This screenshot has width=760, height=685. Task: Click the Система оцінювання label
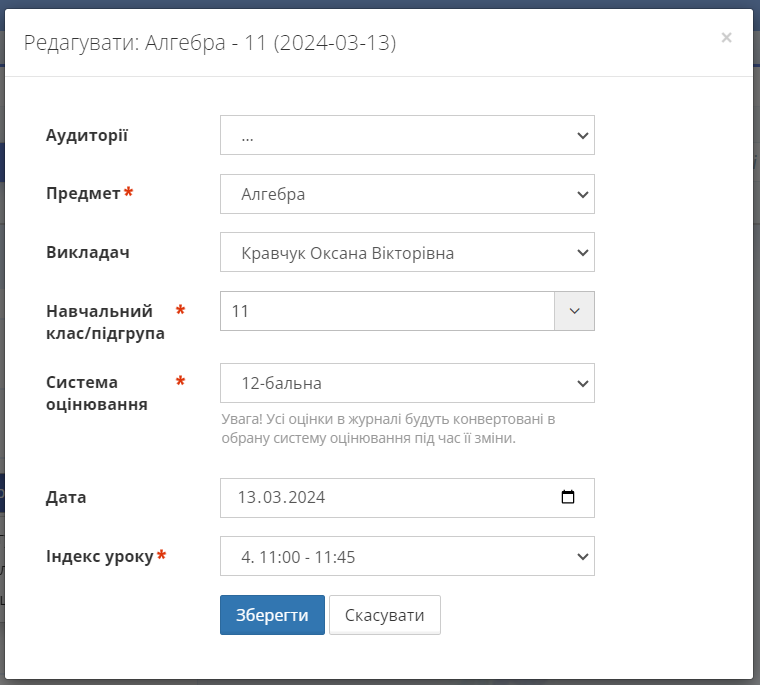tap(97, 393)
